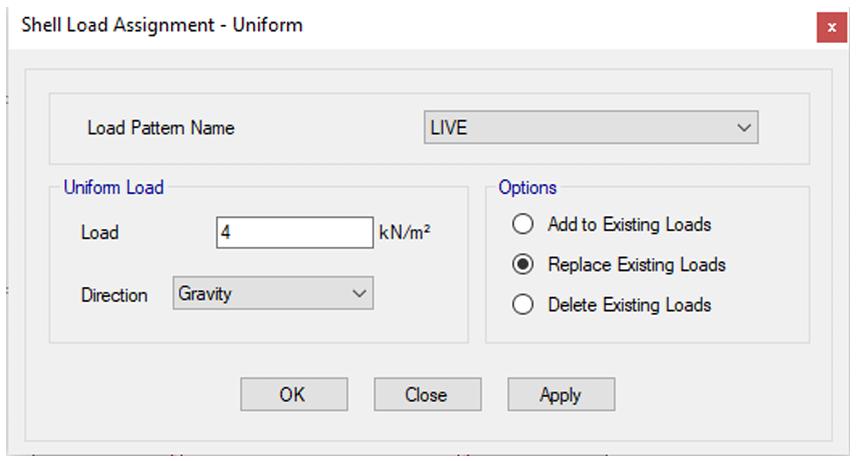Click the Gravity text in Direction combo
The height and width of the screenshot is (461, 859).
pyautogui.click(x=204, y=294)
